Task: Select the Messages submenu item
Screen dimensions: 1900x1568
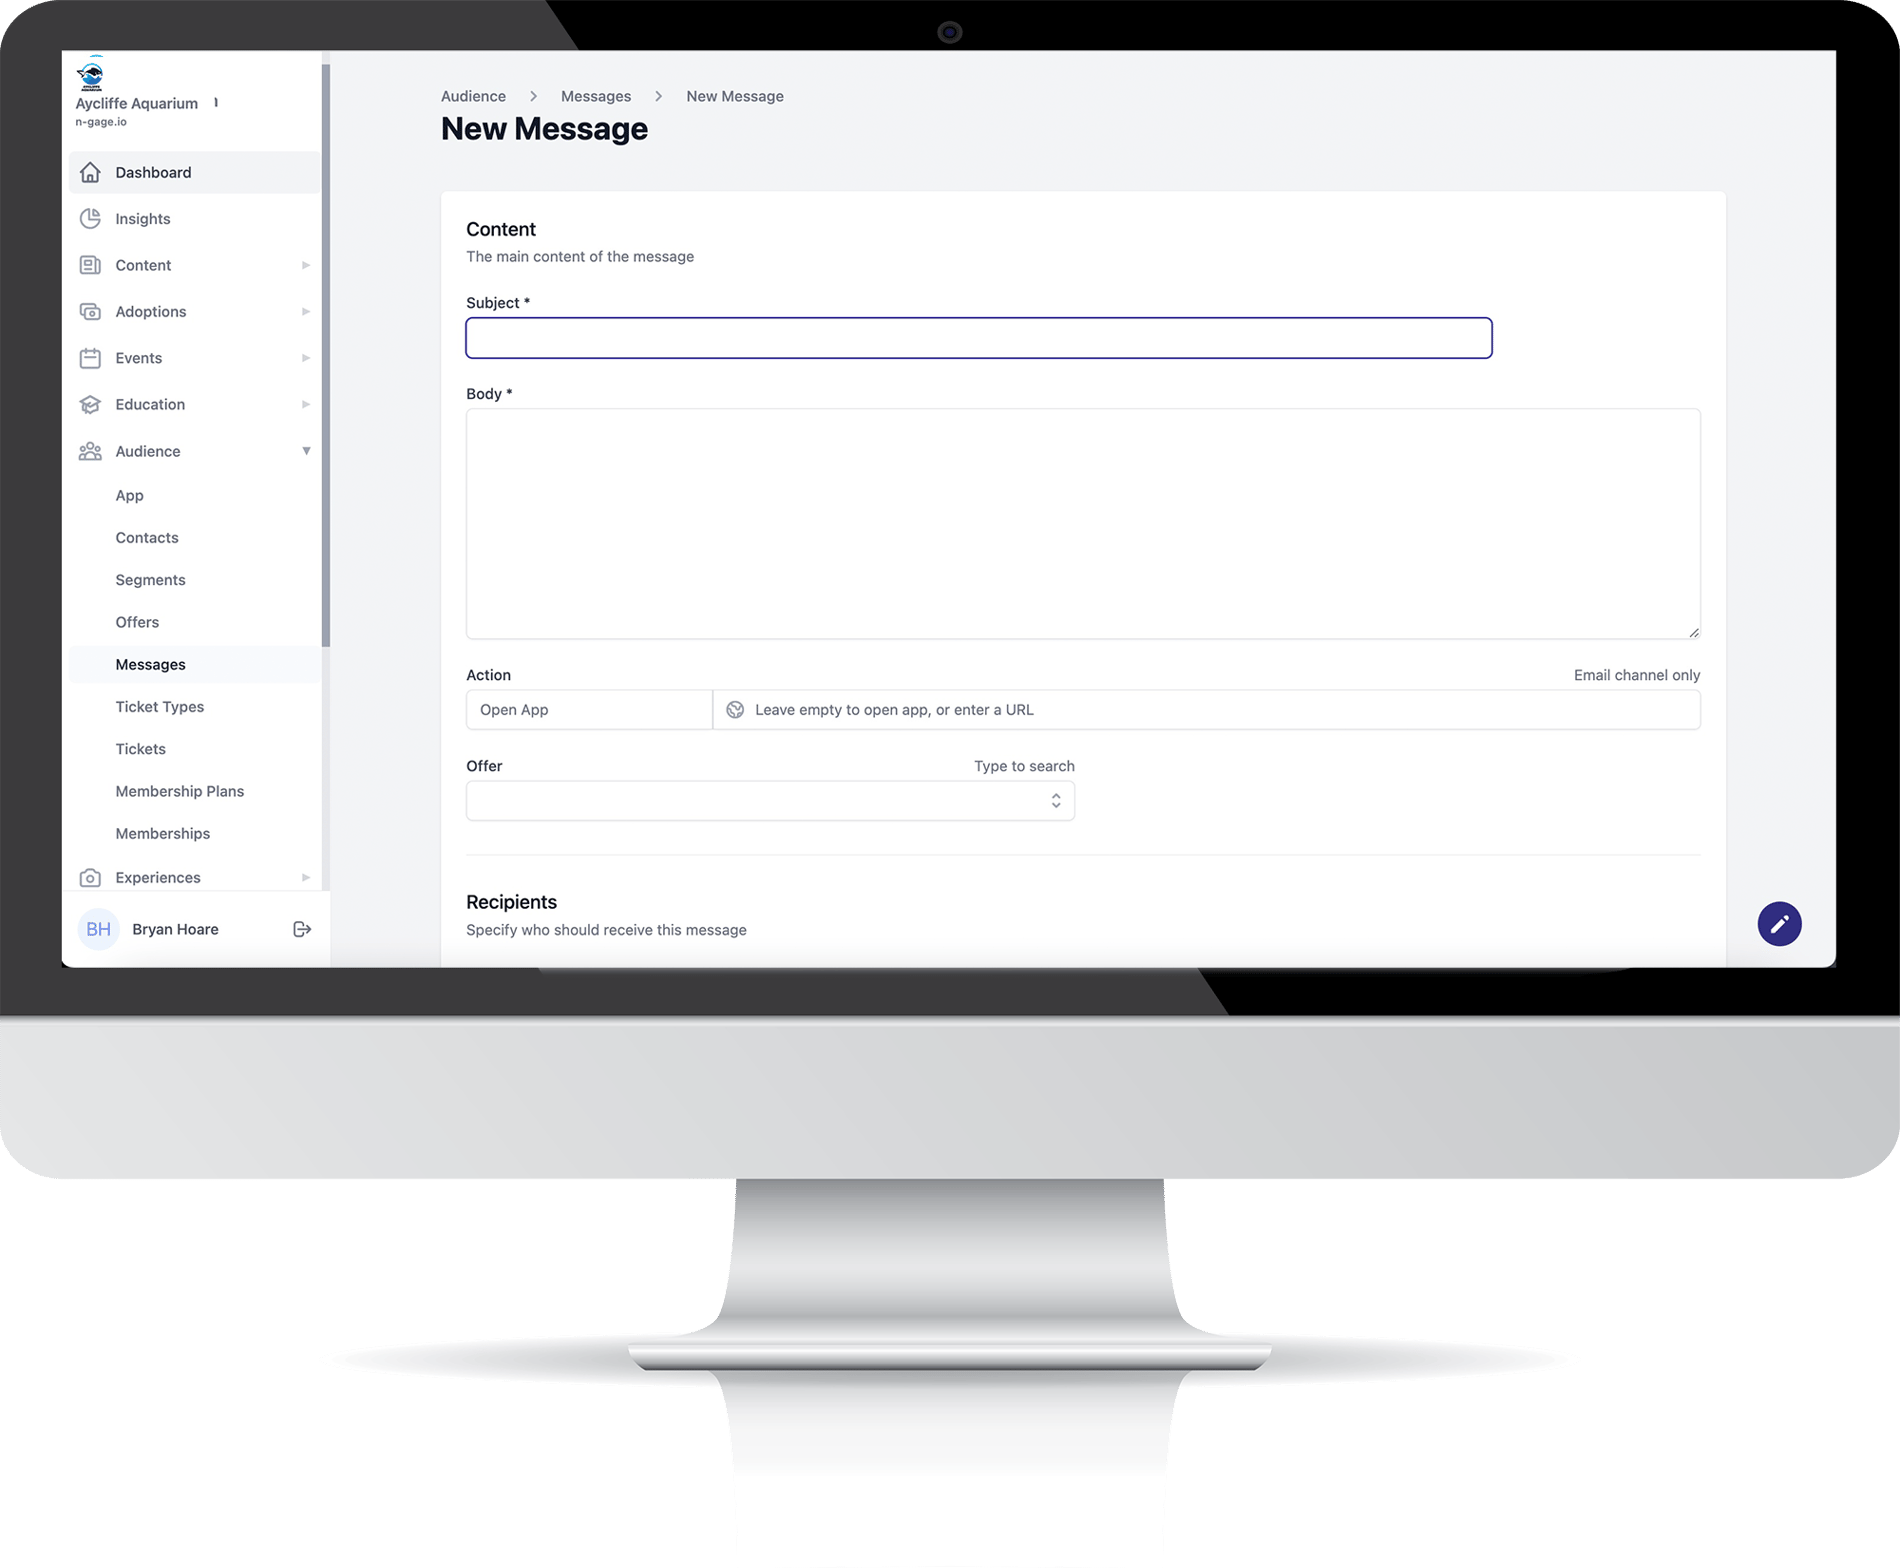Action: 195,664
